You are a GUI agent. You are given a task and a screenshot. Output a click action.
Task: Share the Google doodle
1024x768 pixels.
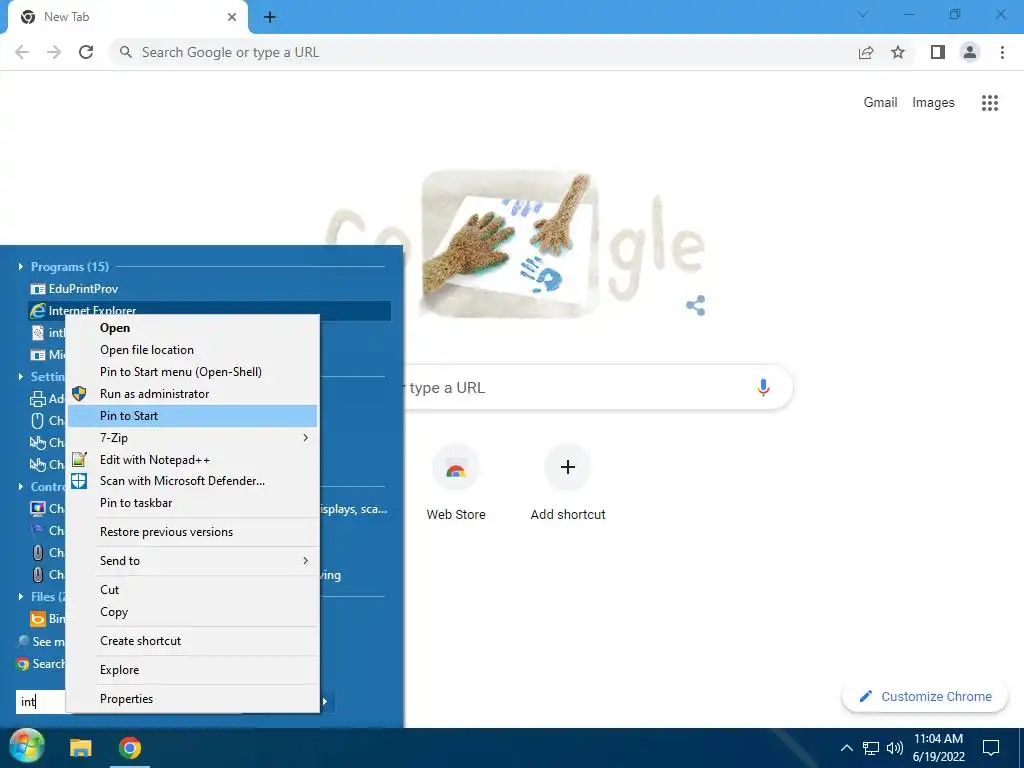(x=696, y=305)
